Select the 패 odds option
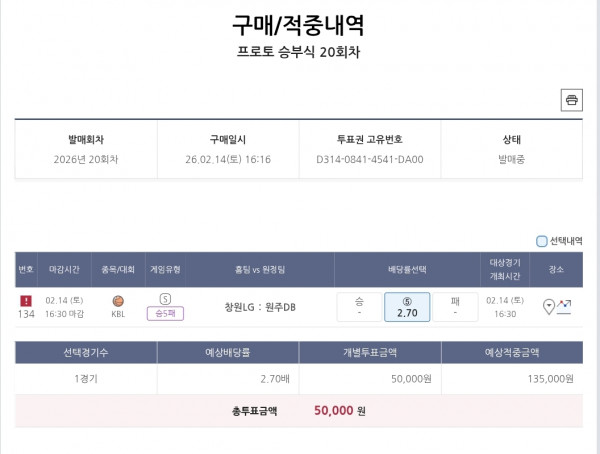Viewport: 600px width, 454px height. 455,306
